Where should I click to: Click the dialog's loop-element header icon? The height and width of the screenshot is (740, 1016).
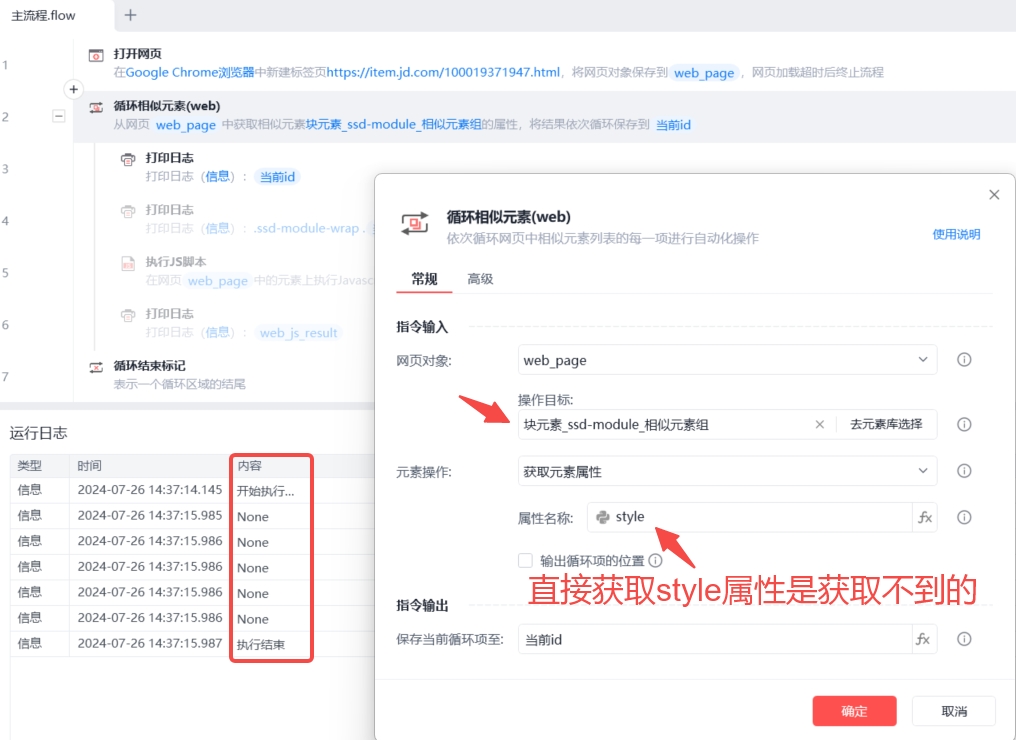[x=415, y=224]
